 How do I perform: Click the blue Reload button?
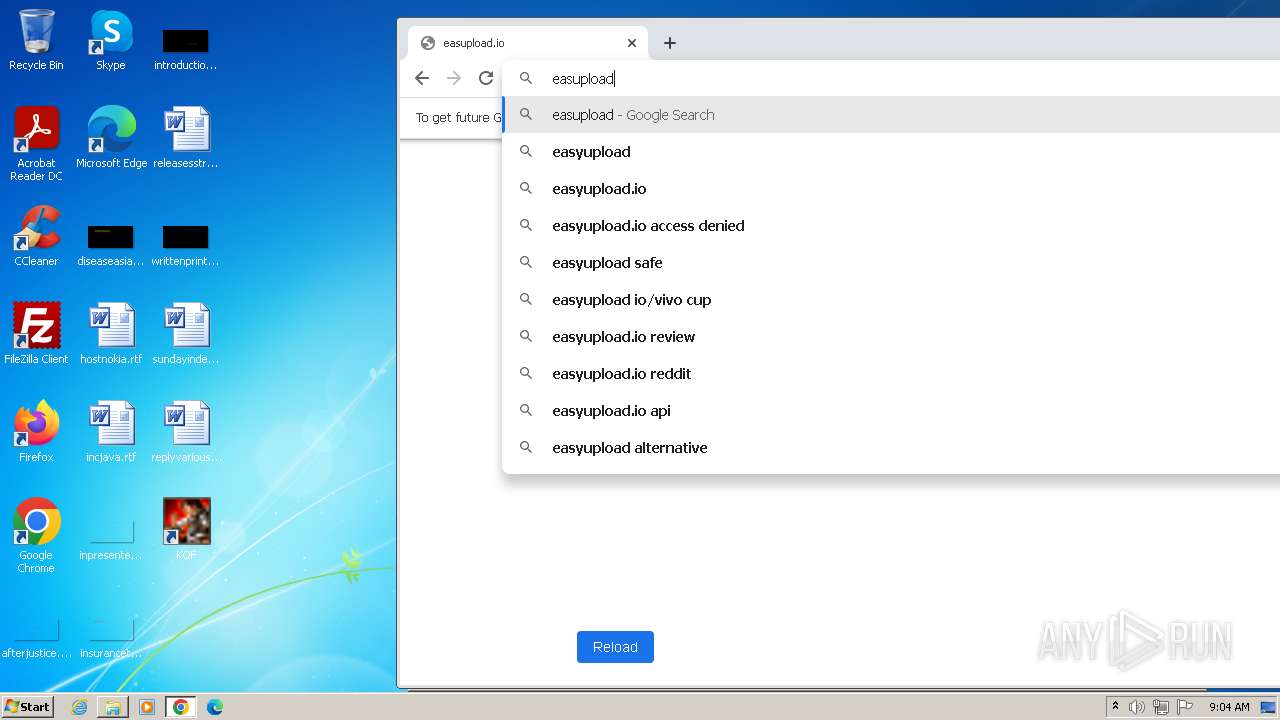coord(615,647)
